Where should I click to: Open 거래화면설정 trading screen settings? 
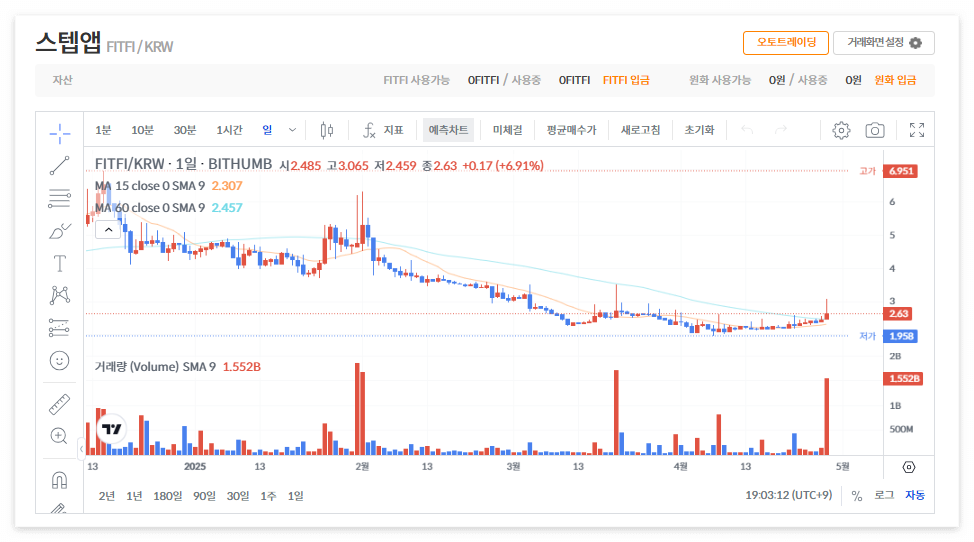(883, 43)
